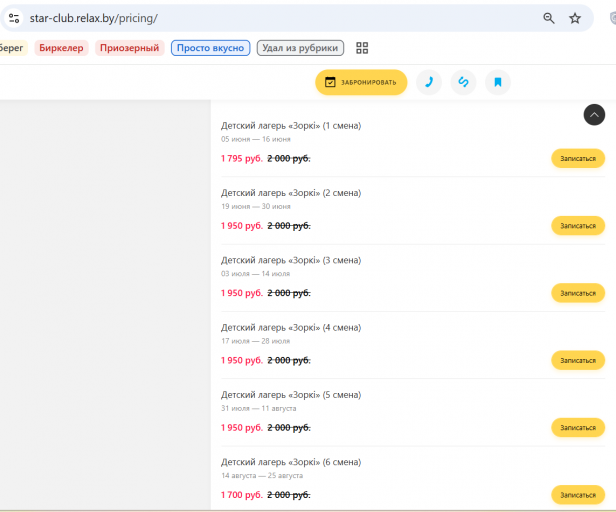Click Записаться for Зоркі 2 смена
This screenshot has height=512, width=616.
coord(578,226)
